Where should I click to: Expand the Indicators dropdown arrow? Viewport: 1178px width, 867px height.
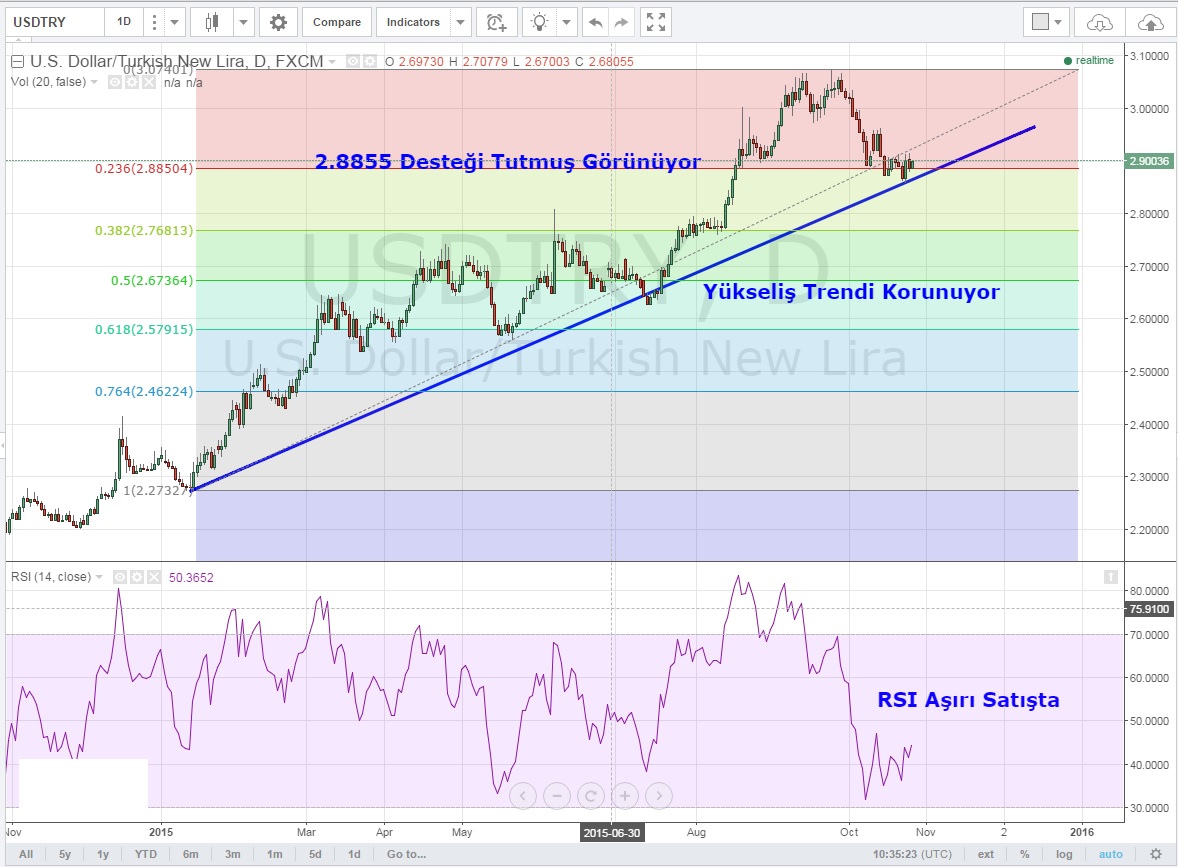(x=459, y=22)
